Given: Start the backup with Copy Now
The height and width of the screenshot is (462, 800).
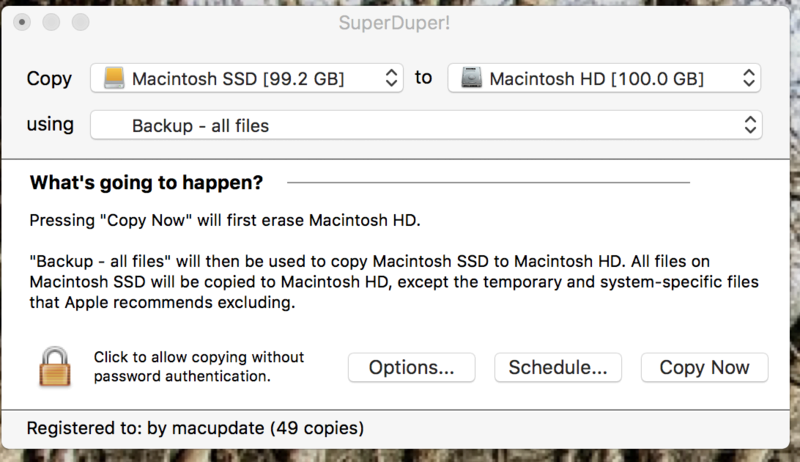Looking at the screenshot, I should pos(704,367).
